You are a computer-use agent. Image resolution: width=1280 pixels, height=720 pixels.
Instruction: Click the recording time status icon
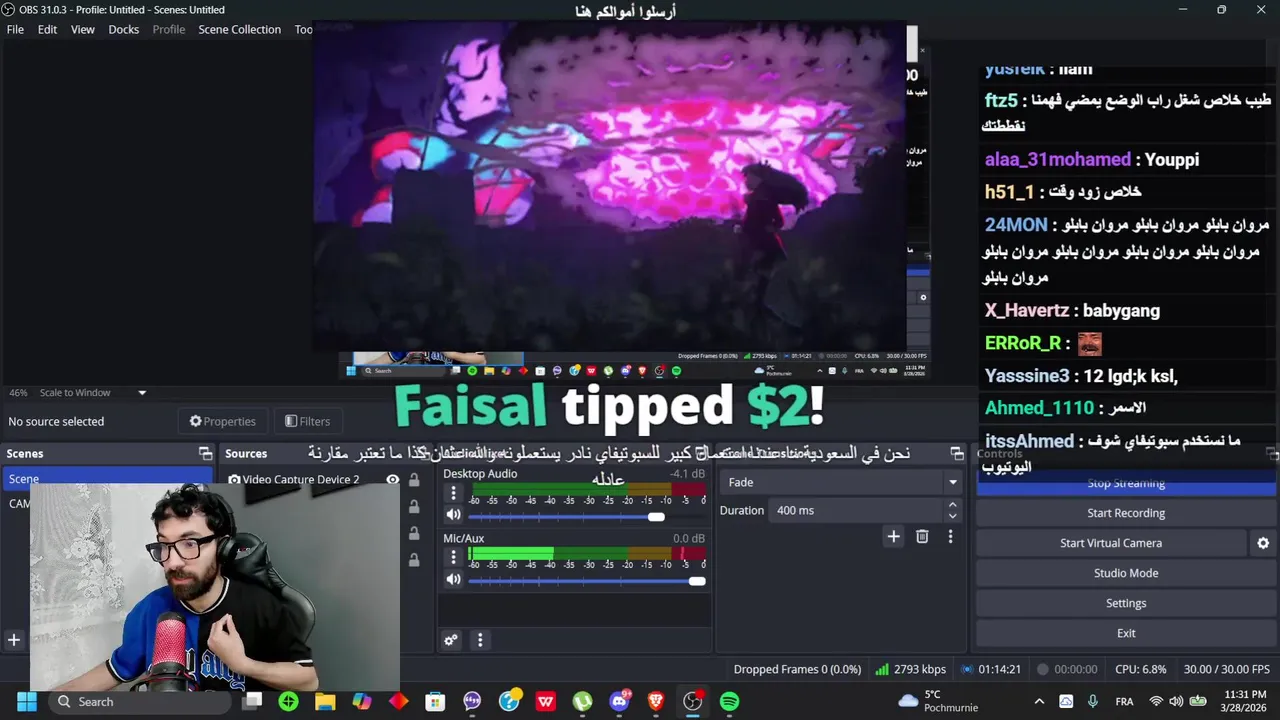tap(1043, 669)
